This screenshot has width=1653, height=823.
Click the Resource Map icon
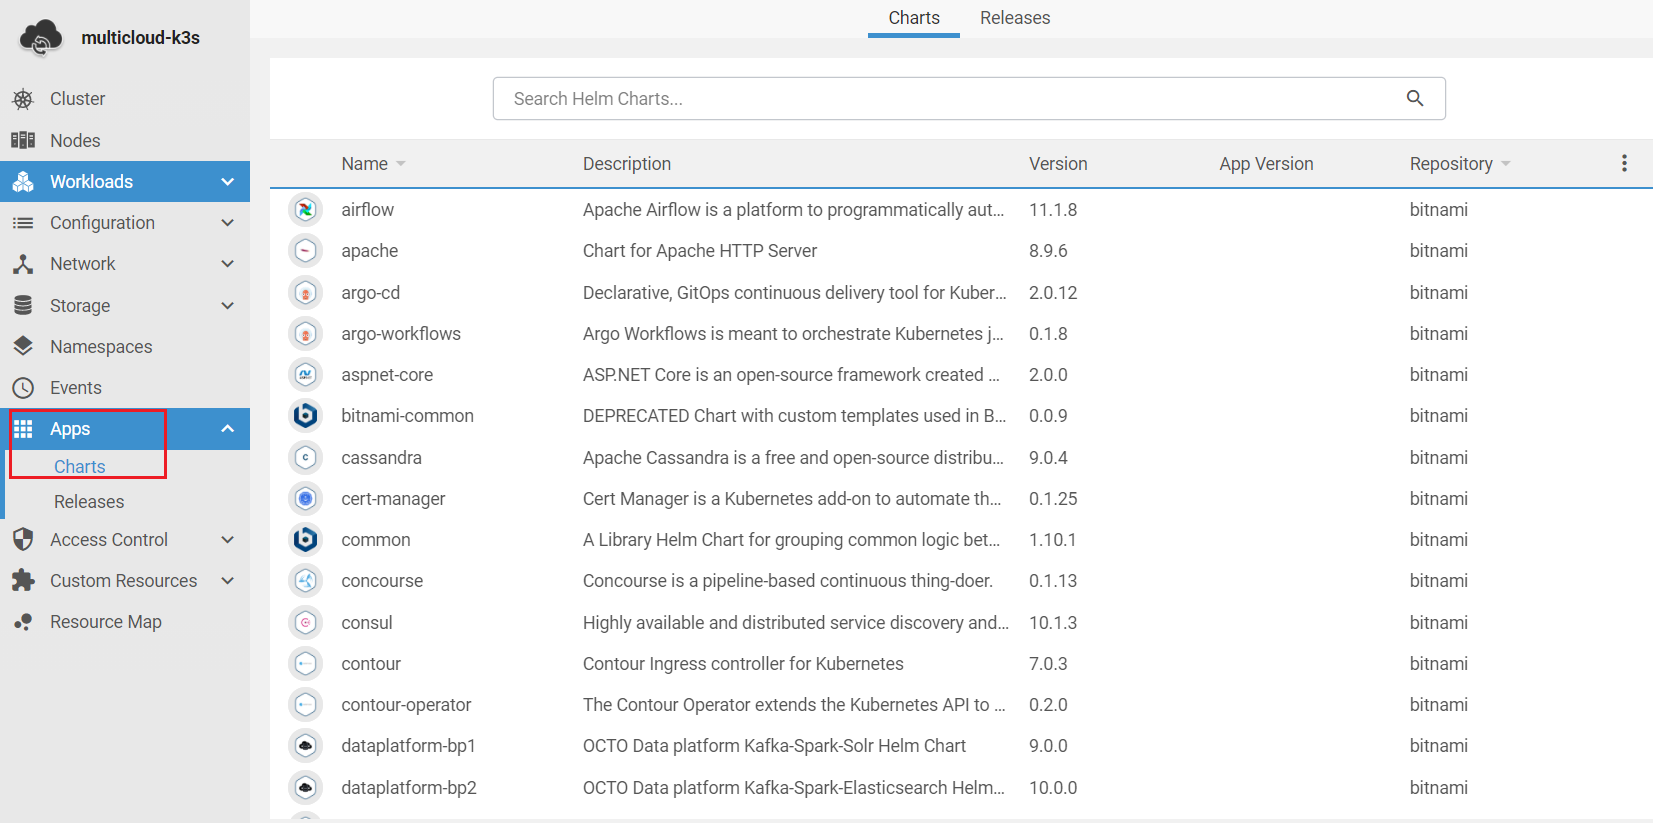[23, 622]
